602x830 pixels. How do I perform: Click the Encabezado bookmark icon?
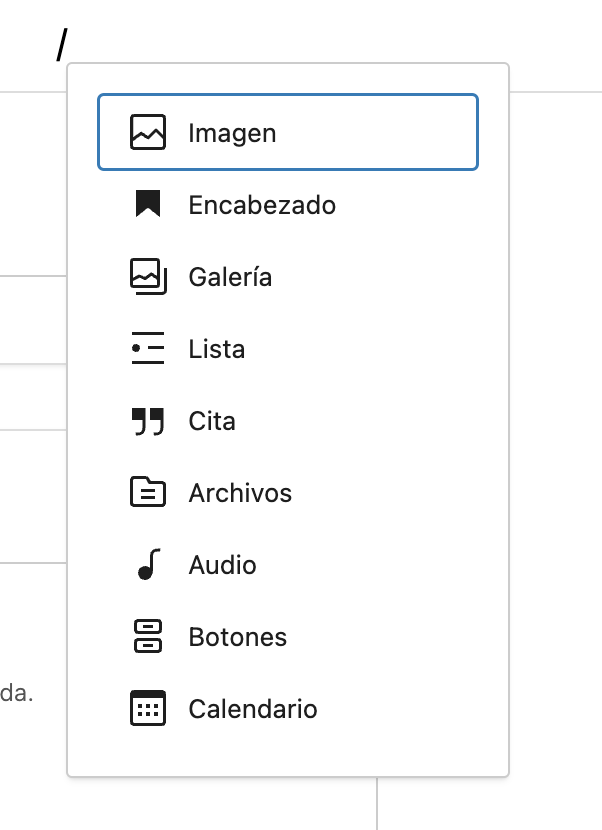tap(148, 205)
